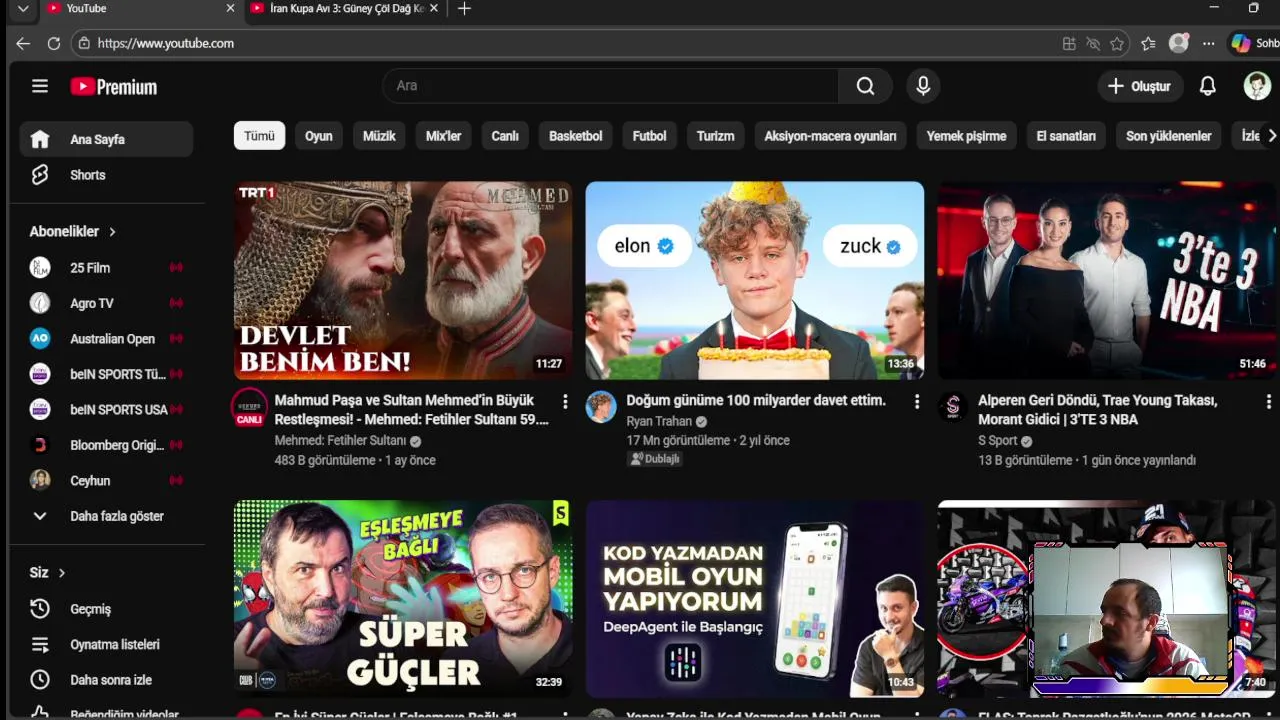This screenshot has height=720, width=1280.
Task: Open Shorts from the sidebar
Action: point(106,175)
